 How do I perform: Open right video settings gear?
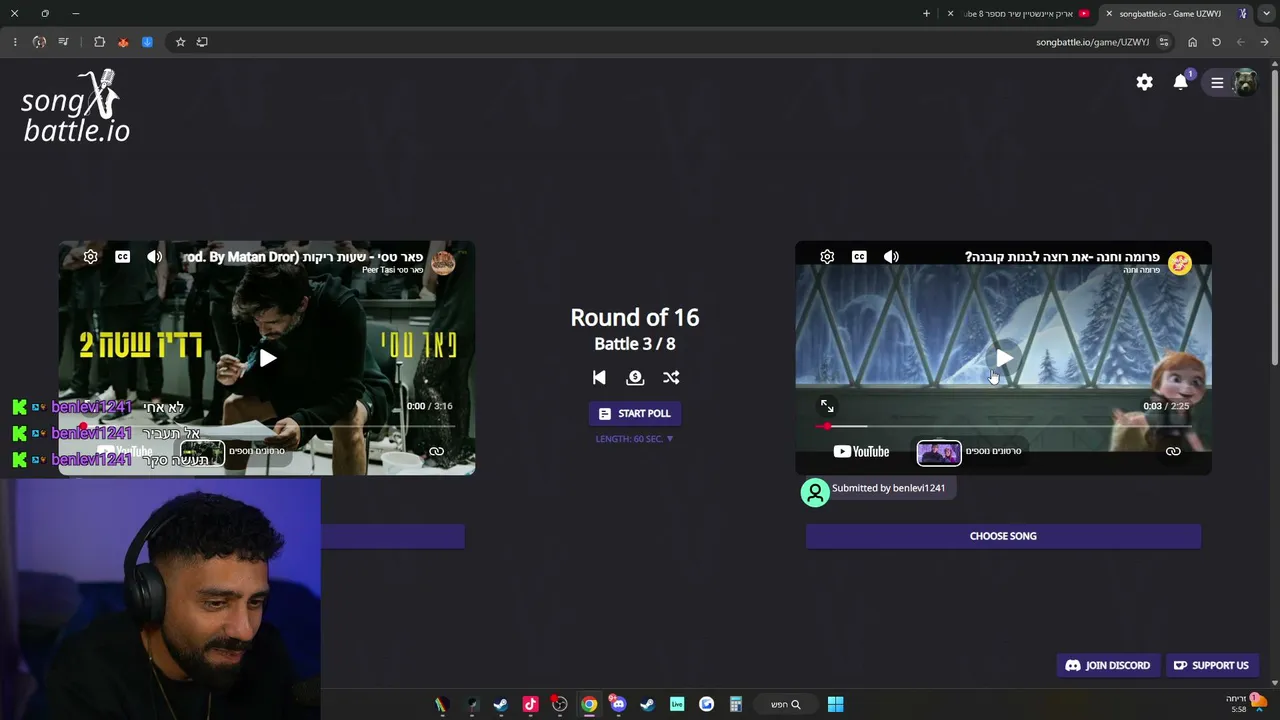point(827,257)
